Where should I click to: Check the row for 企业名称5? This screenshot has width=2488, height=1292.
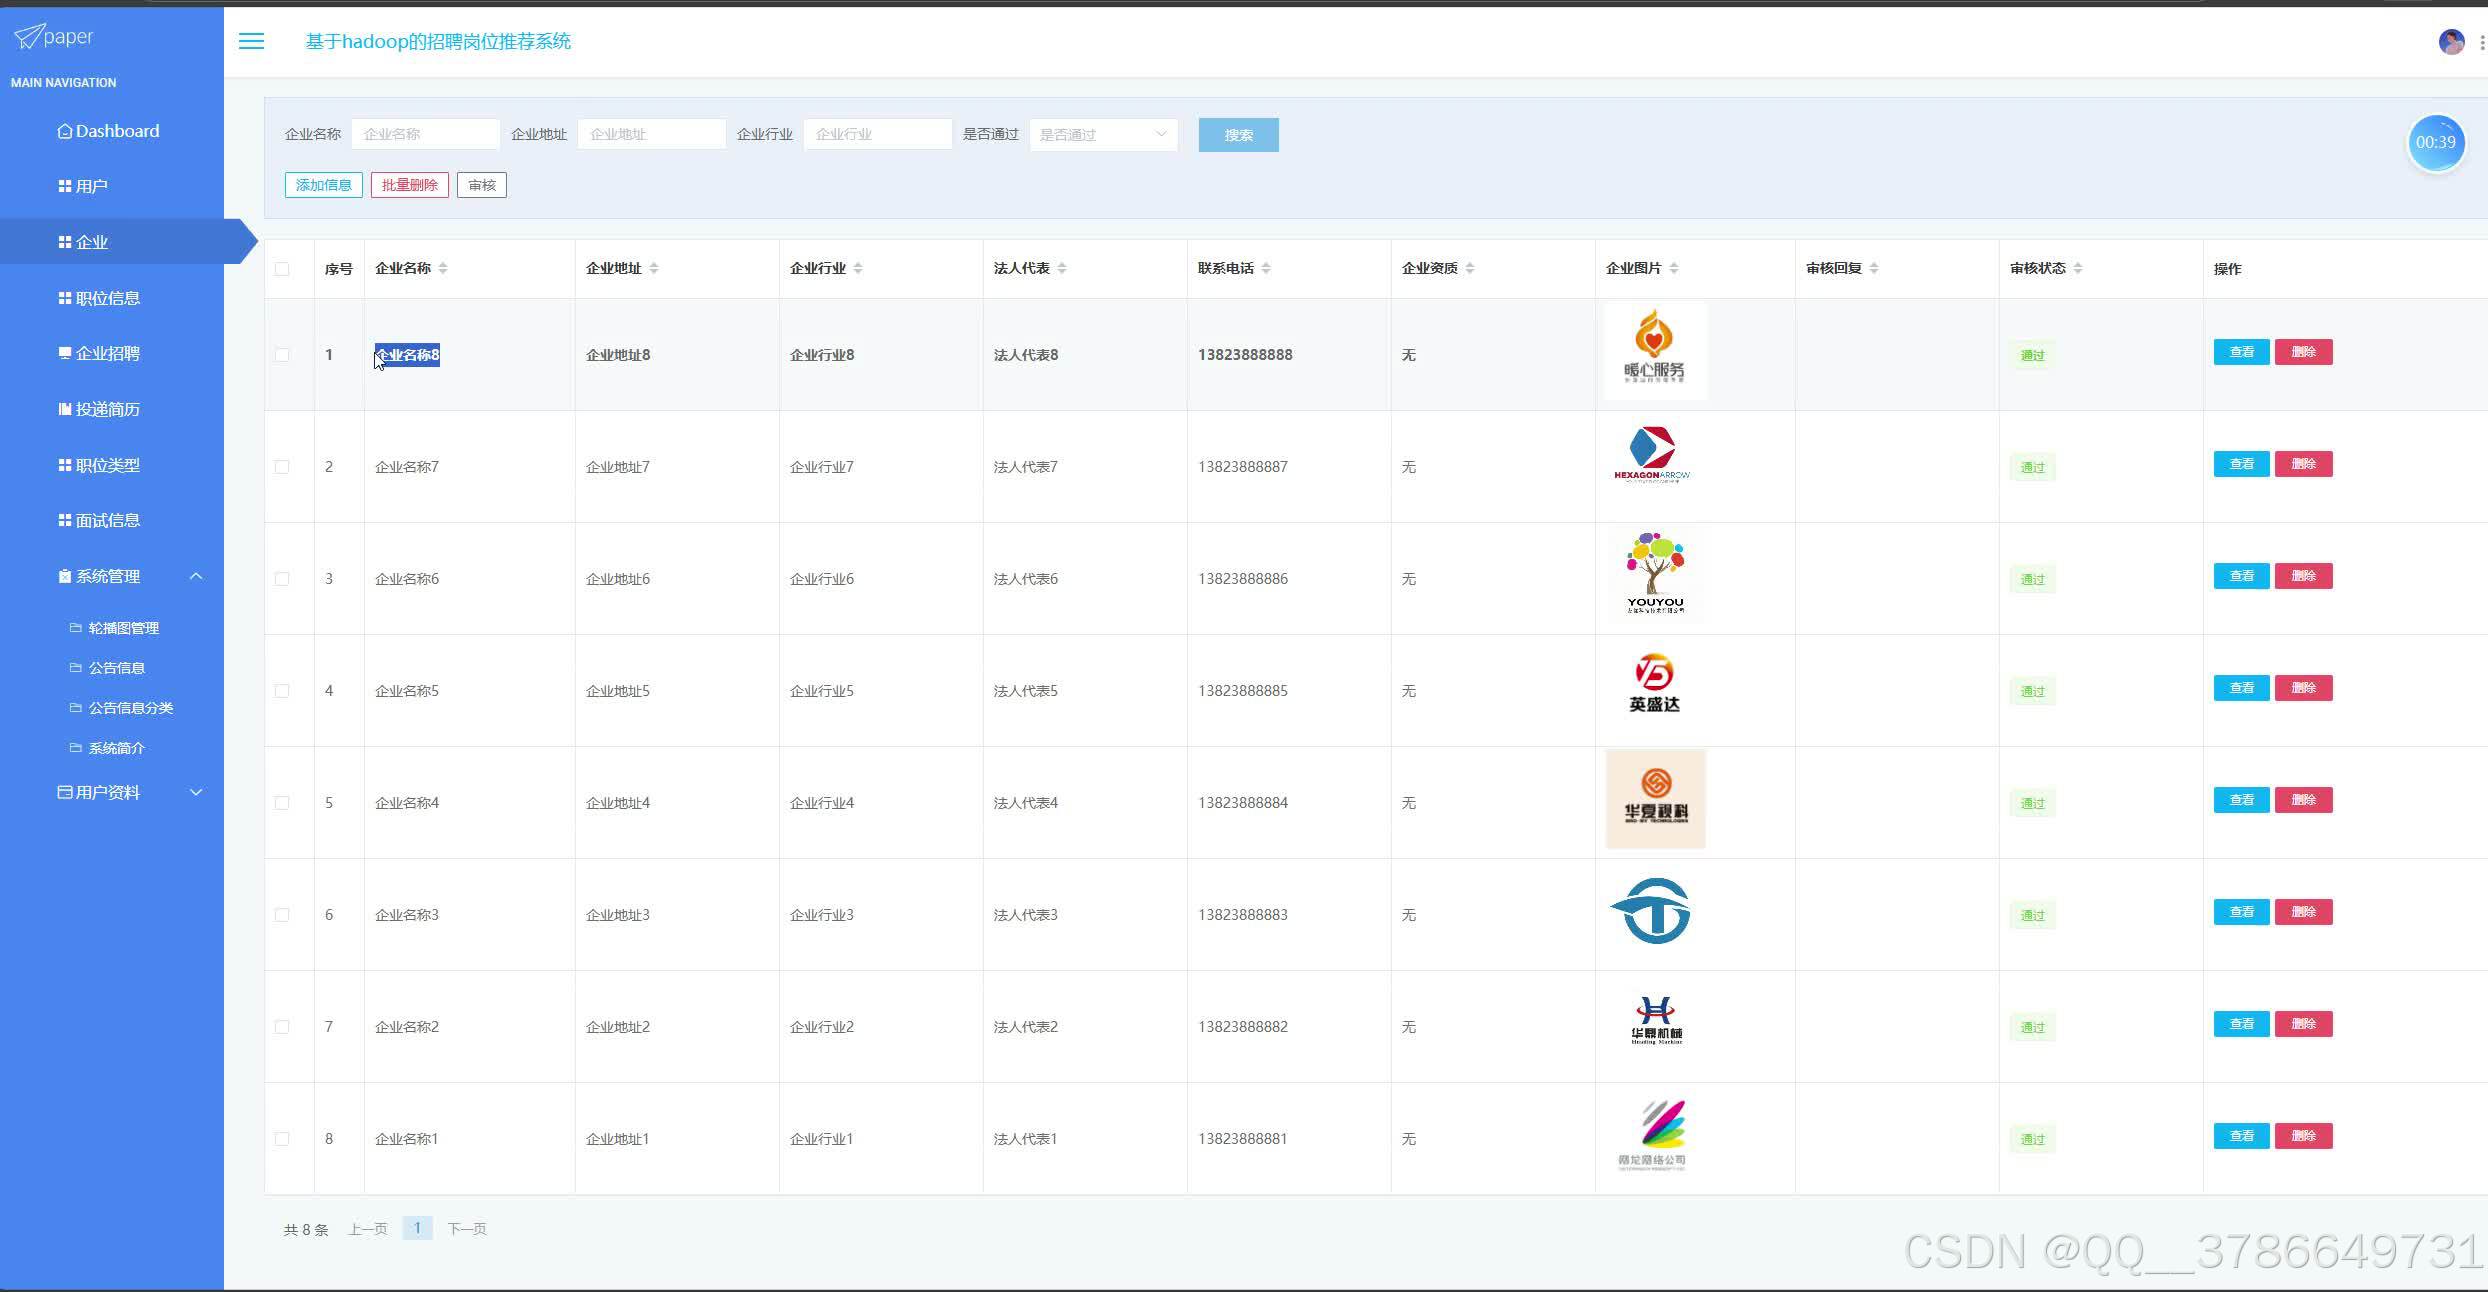282,691
